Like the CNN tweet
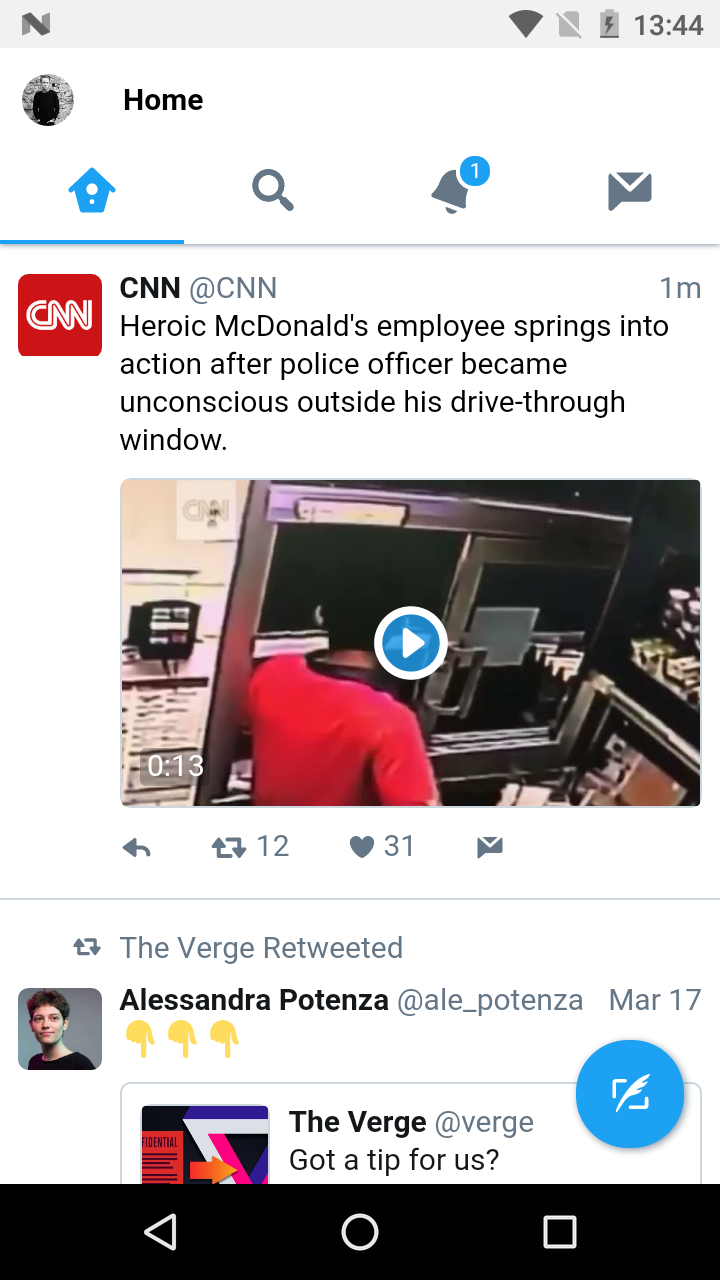This screenshot has width=720, height=1280. [382, 847]
